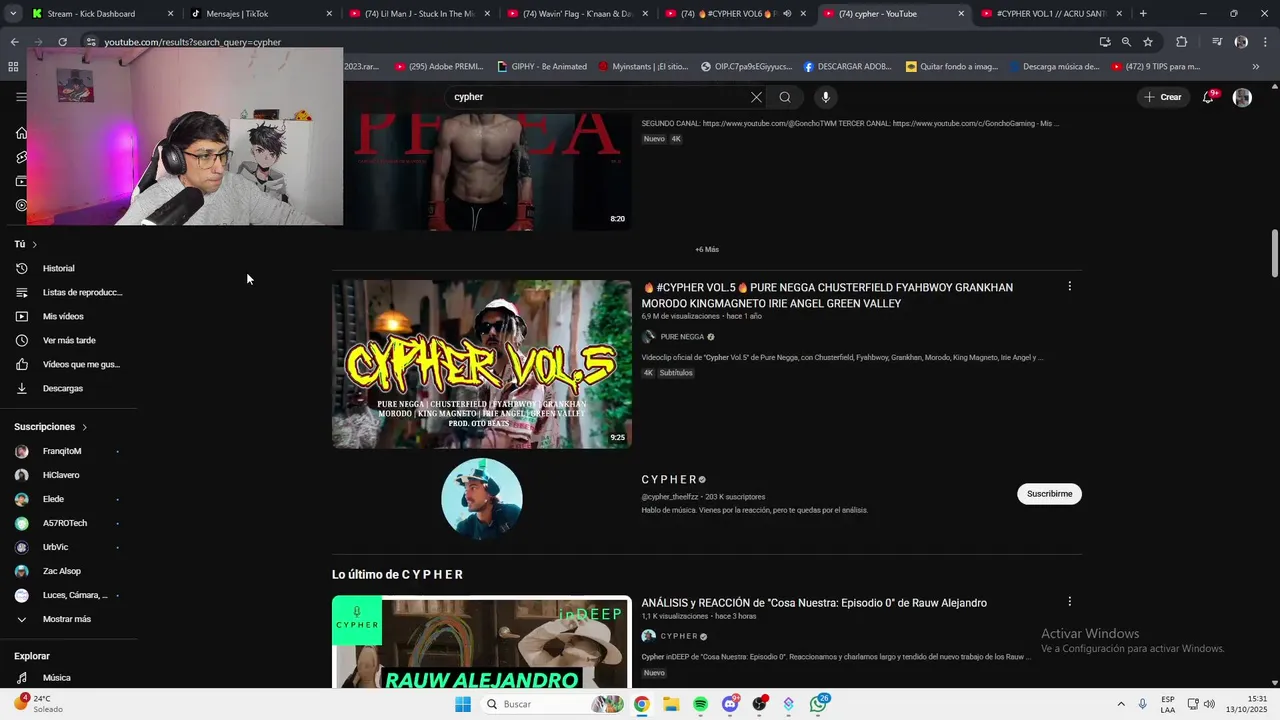Subscribe to C Y P H E R with Suscribirme

click(1049, 494)
